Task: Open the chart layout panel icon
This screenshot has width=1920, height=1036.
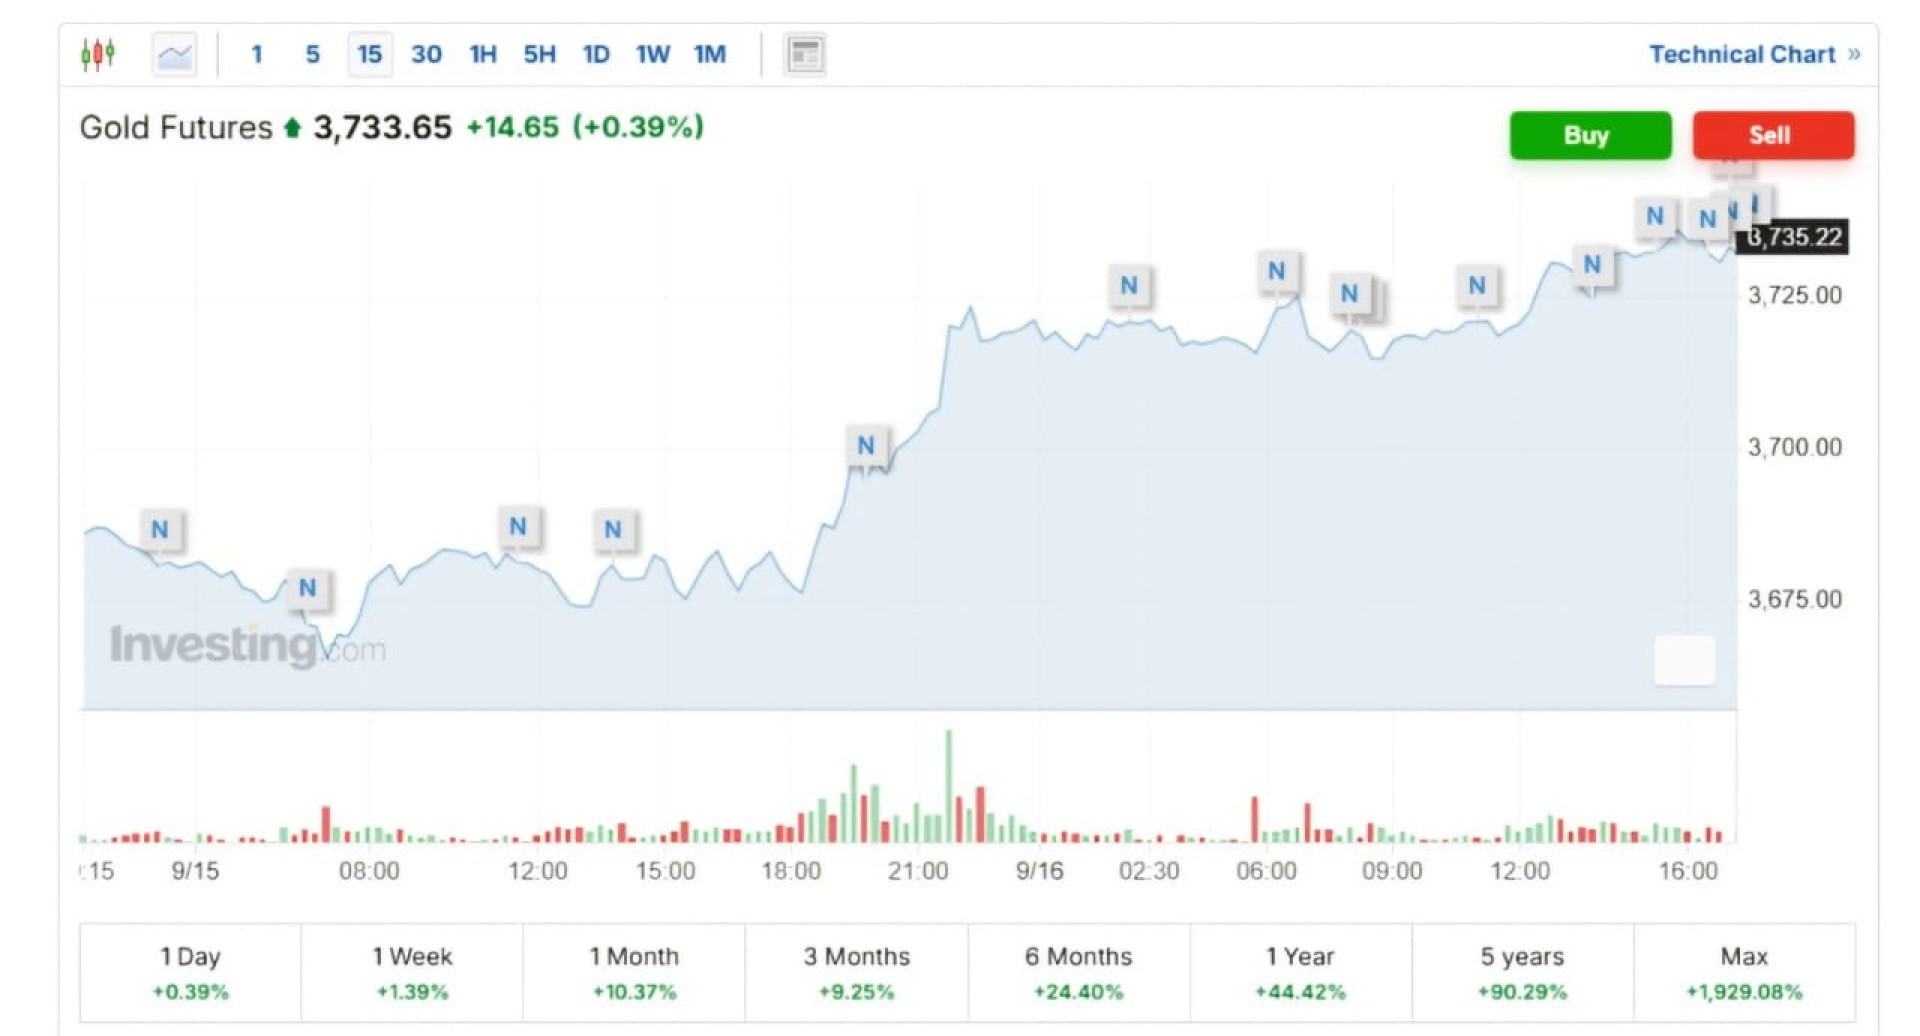Action: click(x=804, y=54)
